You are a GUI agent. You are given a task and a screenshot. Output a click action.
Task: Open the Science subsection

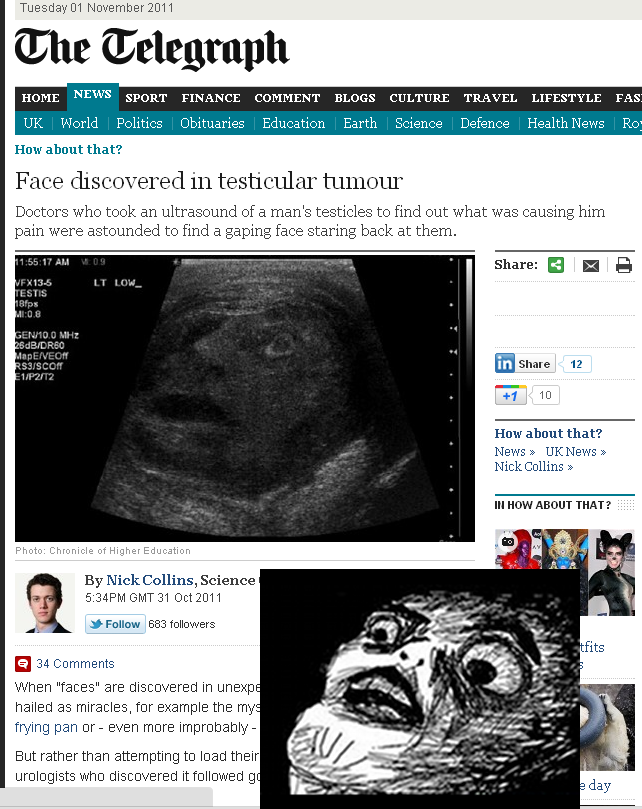(x=419, y=123)
